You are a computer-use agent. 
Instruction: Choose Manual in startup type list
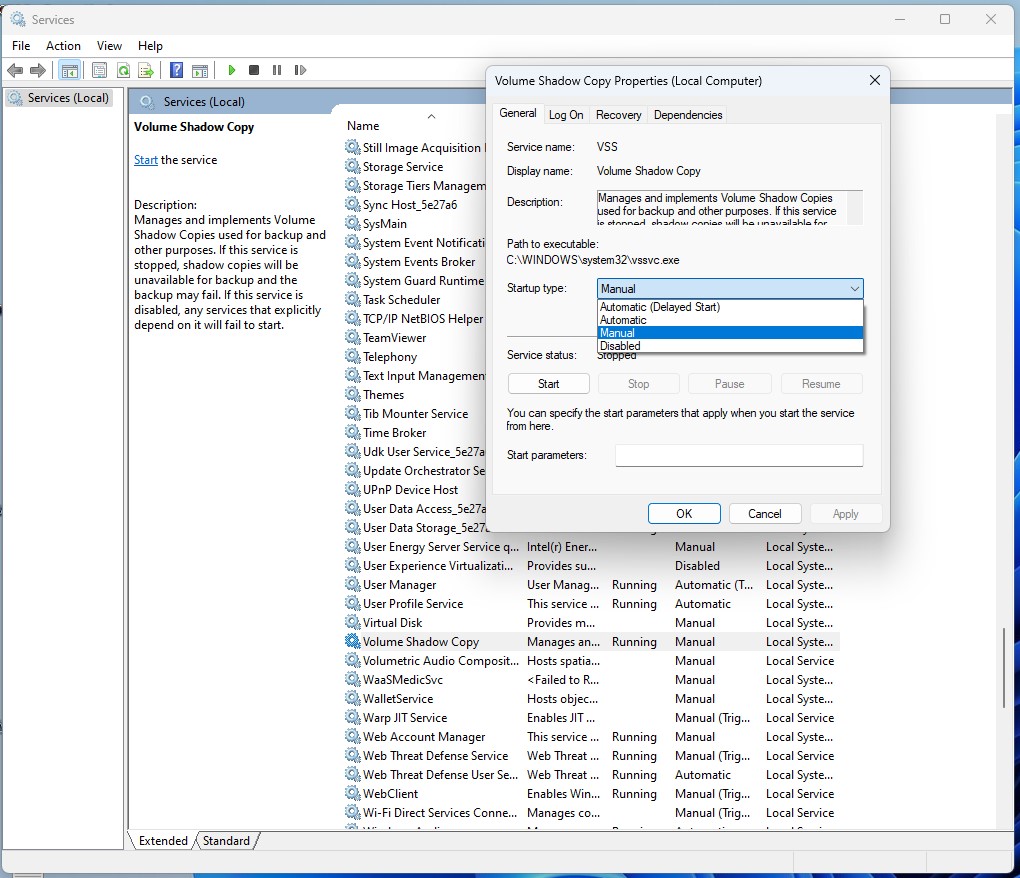(730, 332)
